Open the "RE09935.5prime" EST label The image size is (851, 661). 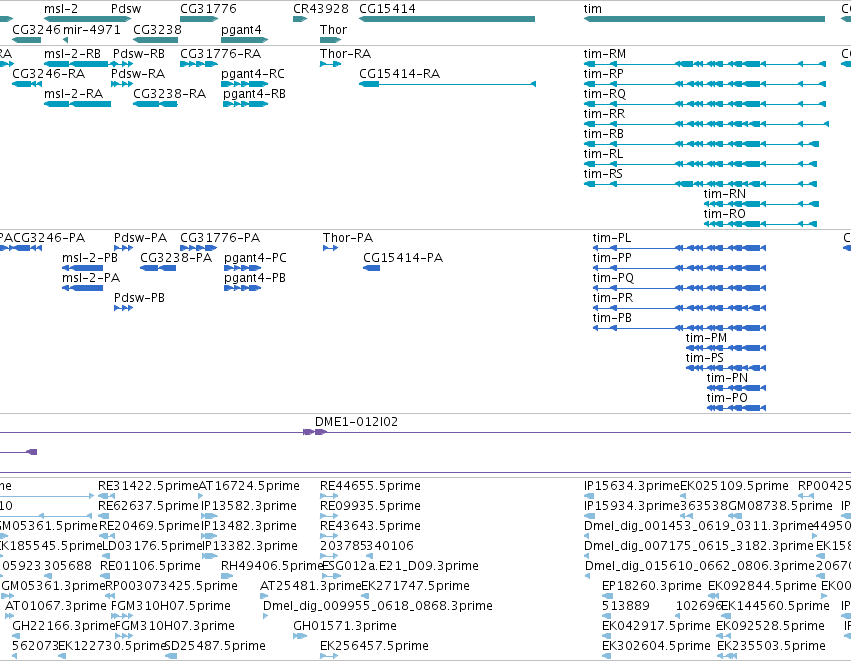pyautogui.click(x=370, y=506)
